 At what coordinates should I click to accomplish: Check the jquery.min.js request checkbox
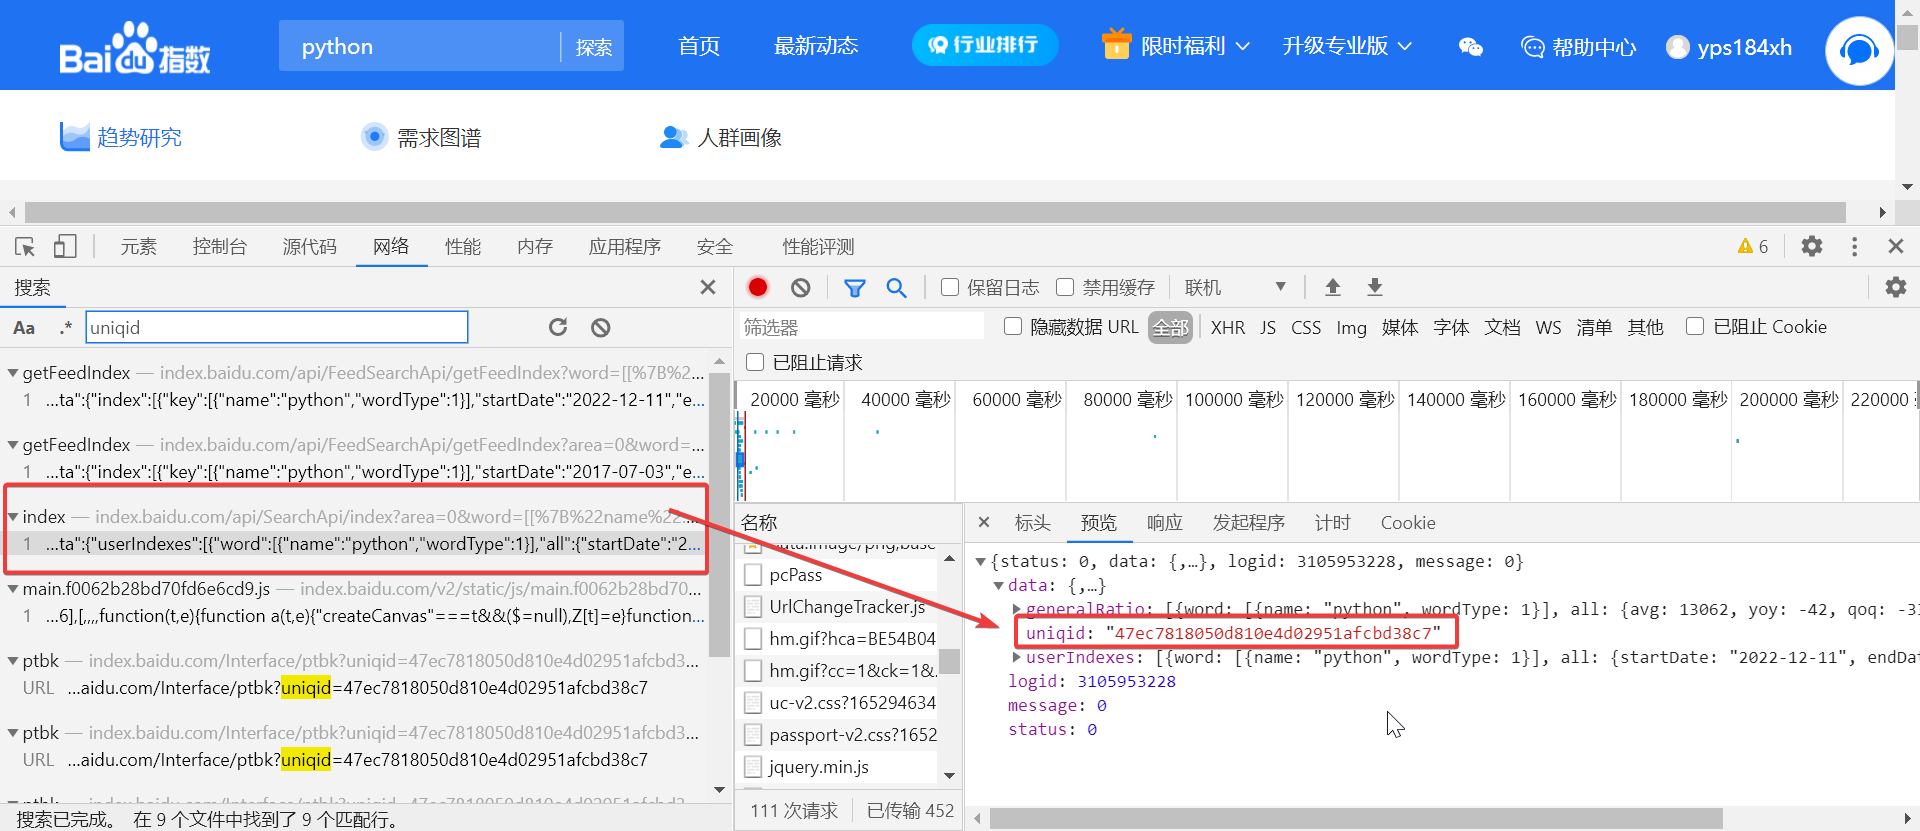click(753, 767)
